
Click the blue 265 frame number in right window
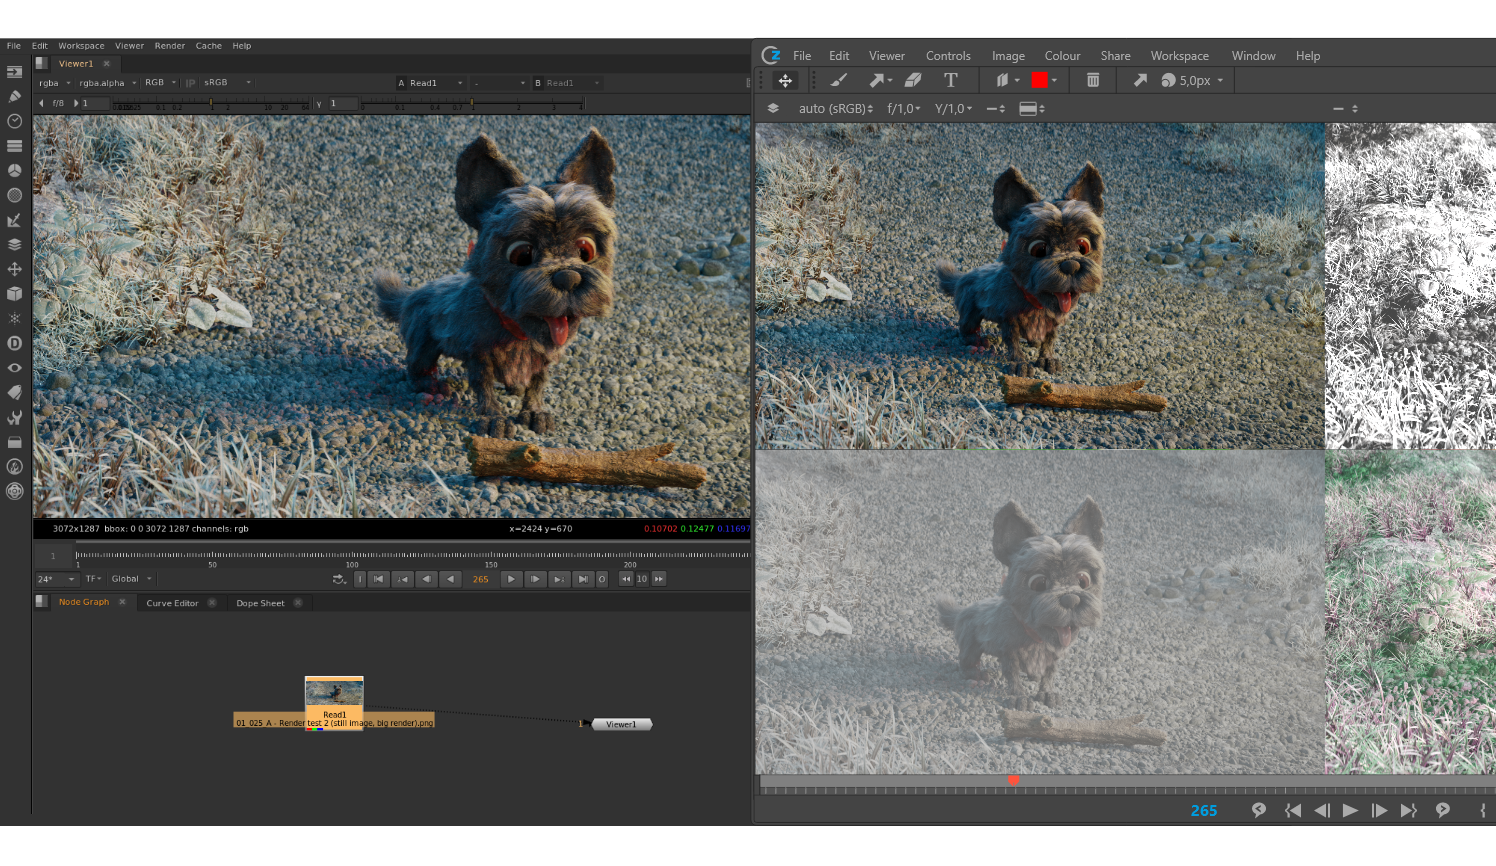click(x=1204, y=811)
